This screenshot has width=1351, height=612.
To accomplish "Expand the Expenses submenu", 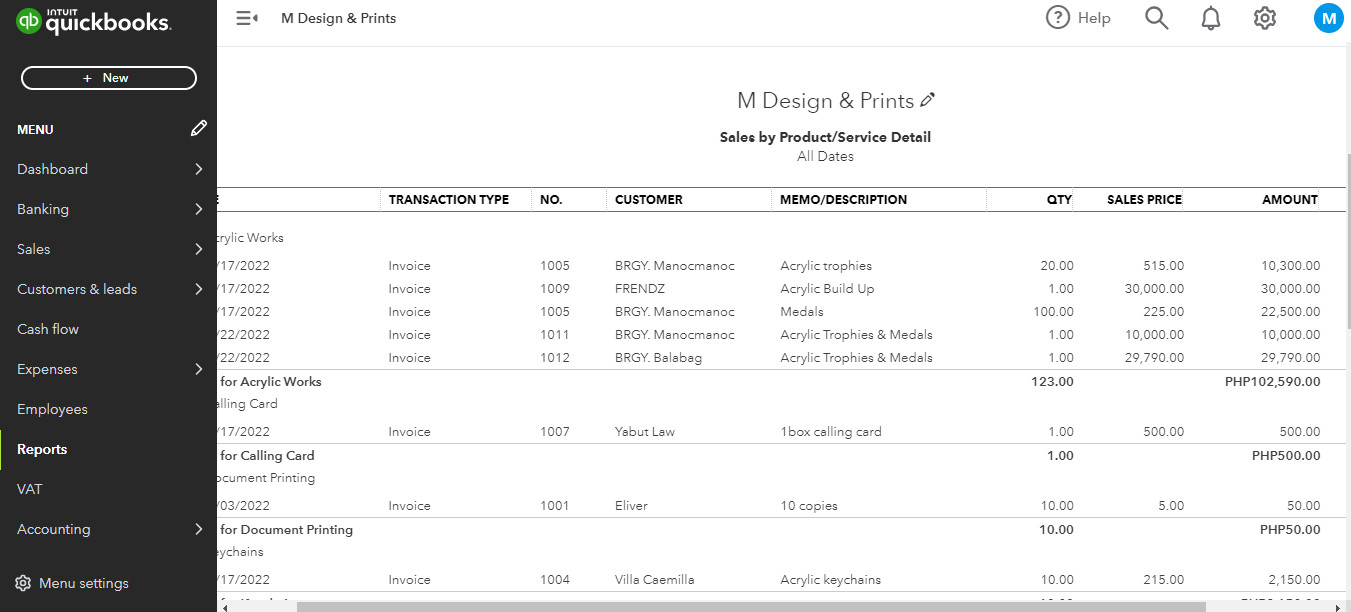I will tap(199, 369).
